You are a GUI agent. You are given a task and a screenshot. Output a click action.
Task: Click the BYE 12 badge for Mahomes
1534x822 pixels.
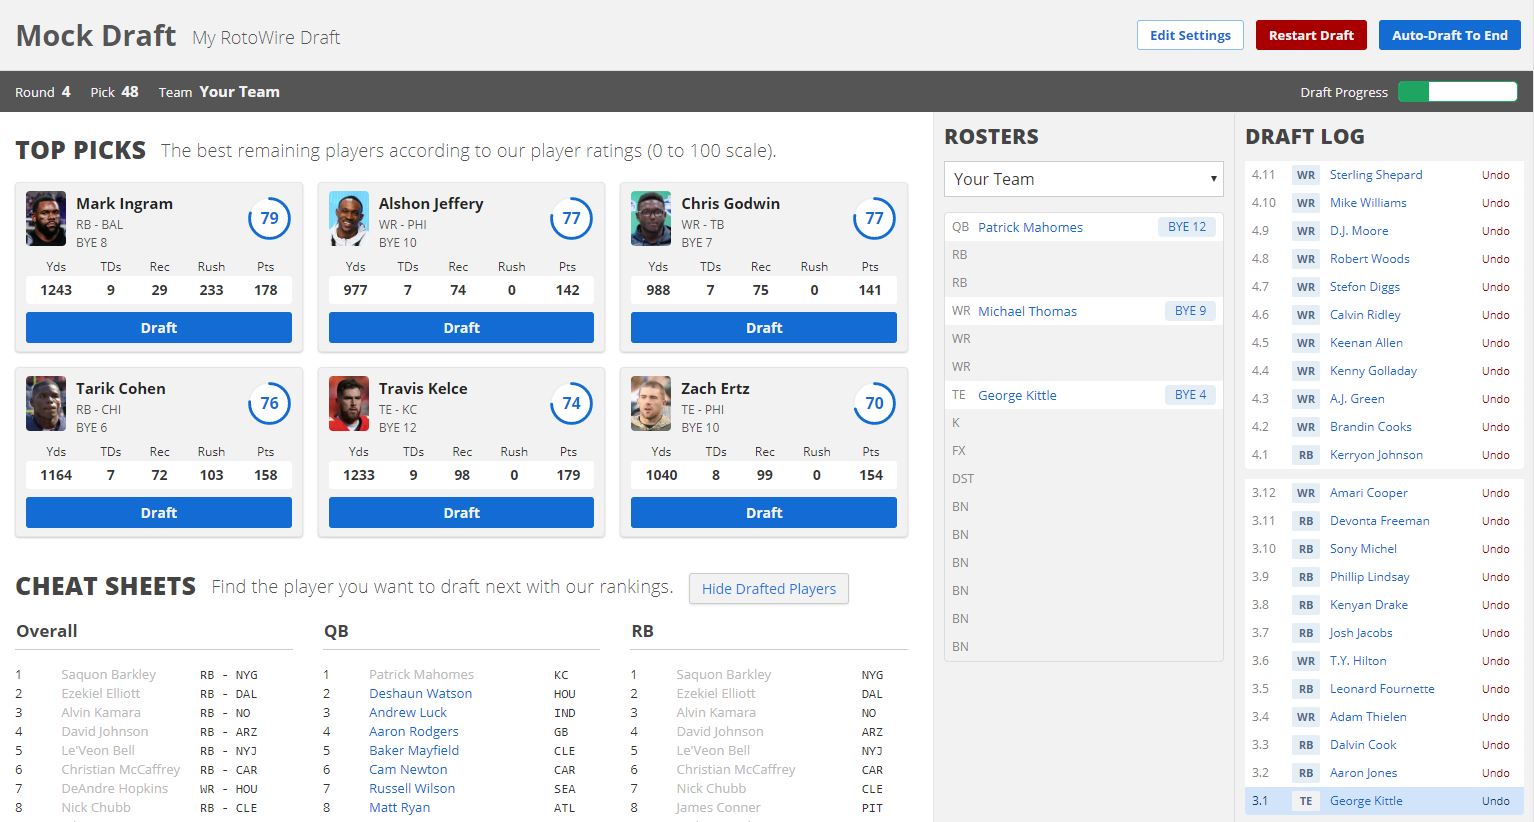(x=1187, y=227)
